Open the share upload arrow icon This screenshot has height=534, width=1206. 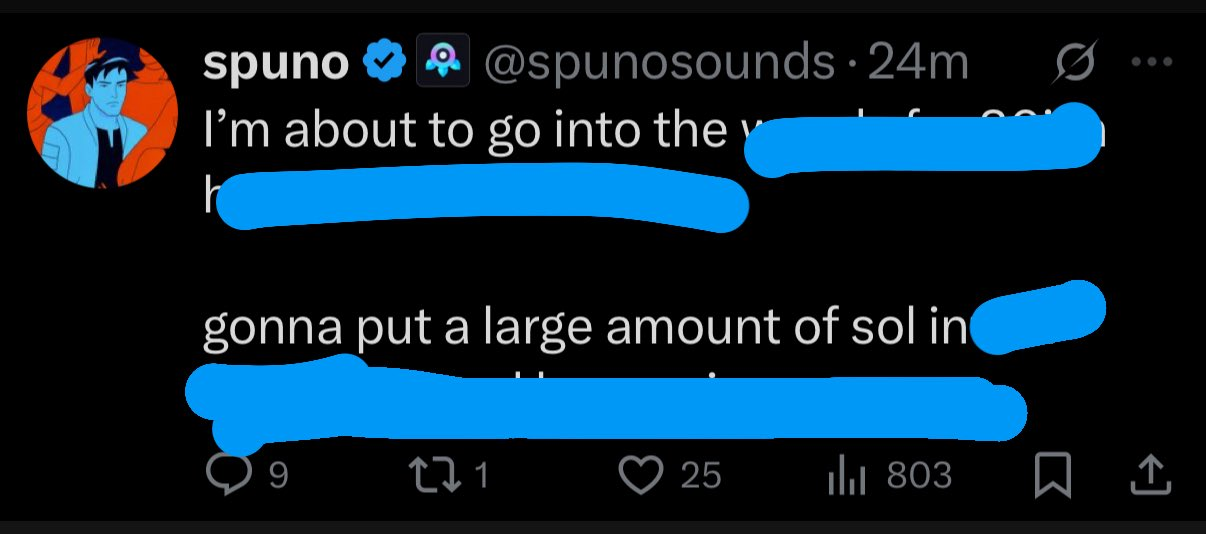1149,476
